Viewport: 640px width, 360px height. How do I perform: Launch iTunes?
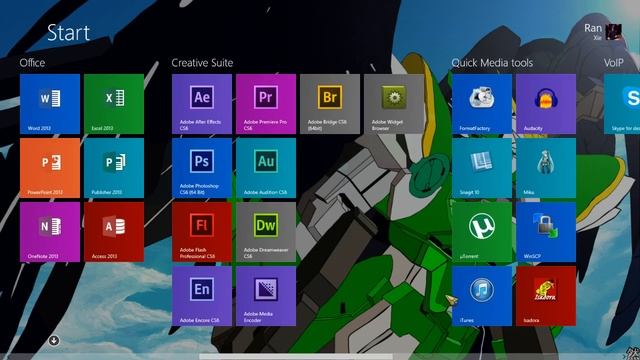[482, 296]
